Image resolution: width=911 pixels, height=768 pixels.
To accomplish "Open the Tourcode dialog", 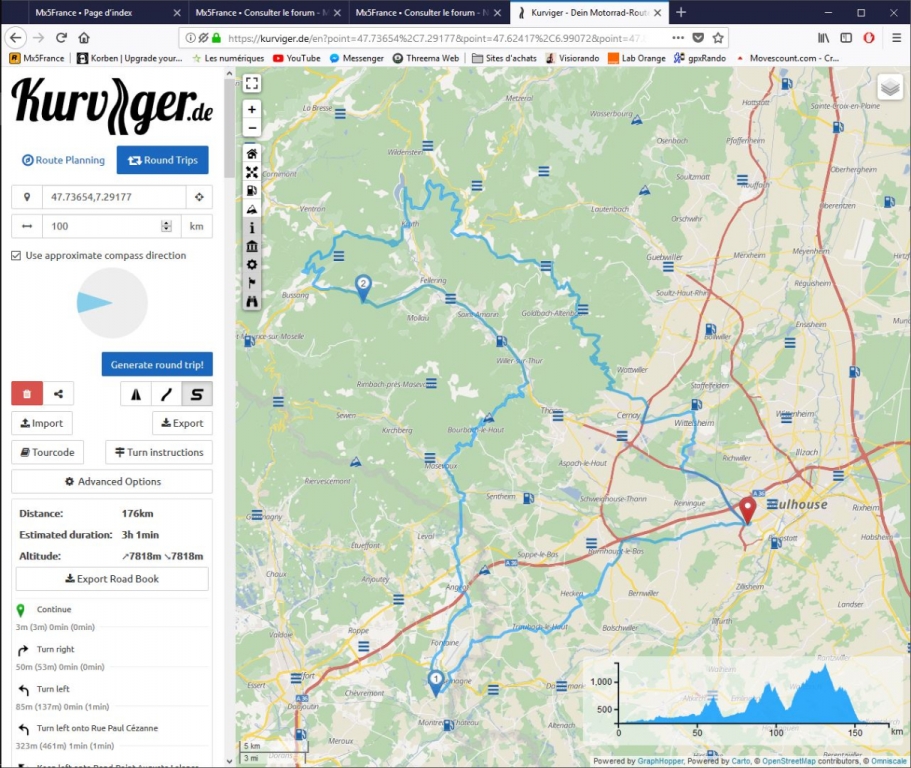I will pyautogui.click(x=48, y=452).
